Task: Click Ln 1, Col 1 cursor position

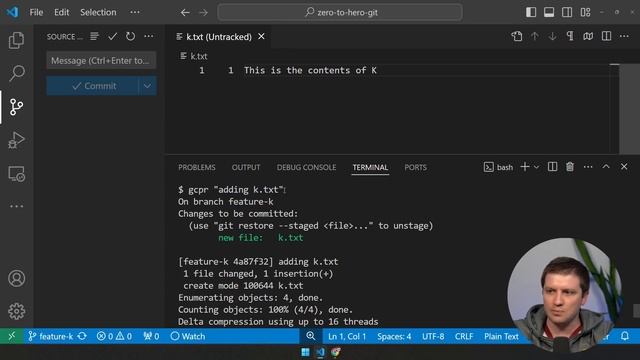Action: [347, 336]
